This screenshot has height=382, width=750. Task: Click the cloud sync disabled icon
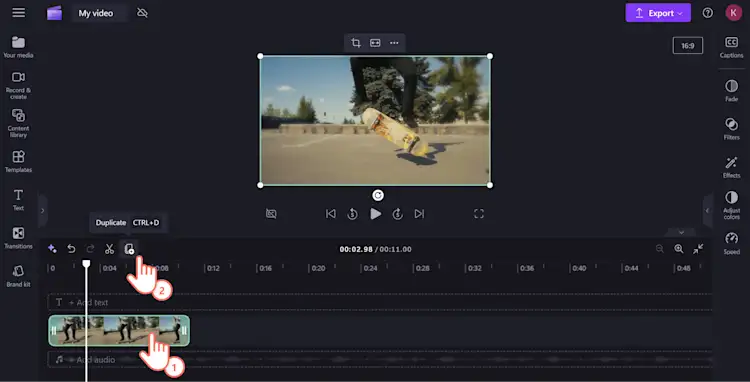click(142, 13)
